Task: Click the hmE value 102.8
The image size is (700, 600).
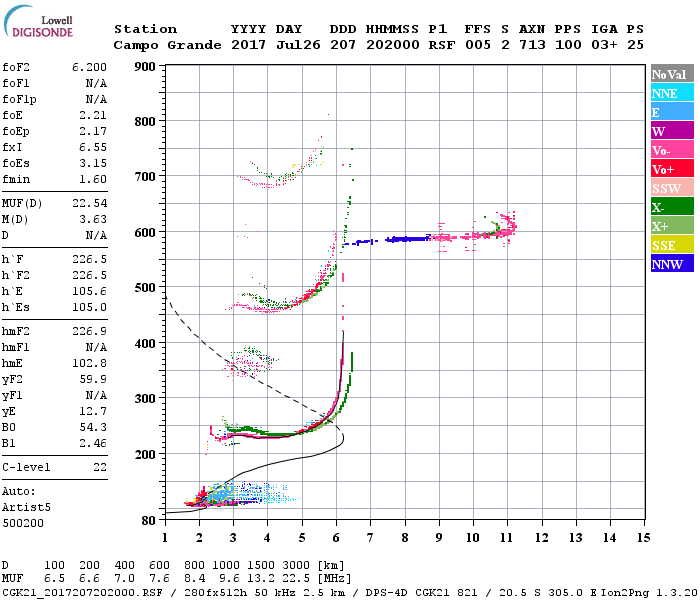Action: [x=89, y=363]
